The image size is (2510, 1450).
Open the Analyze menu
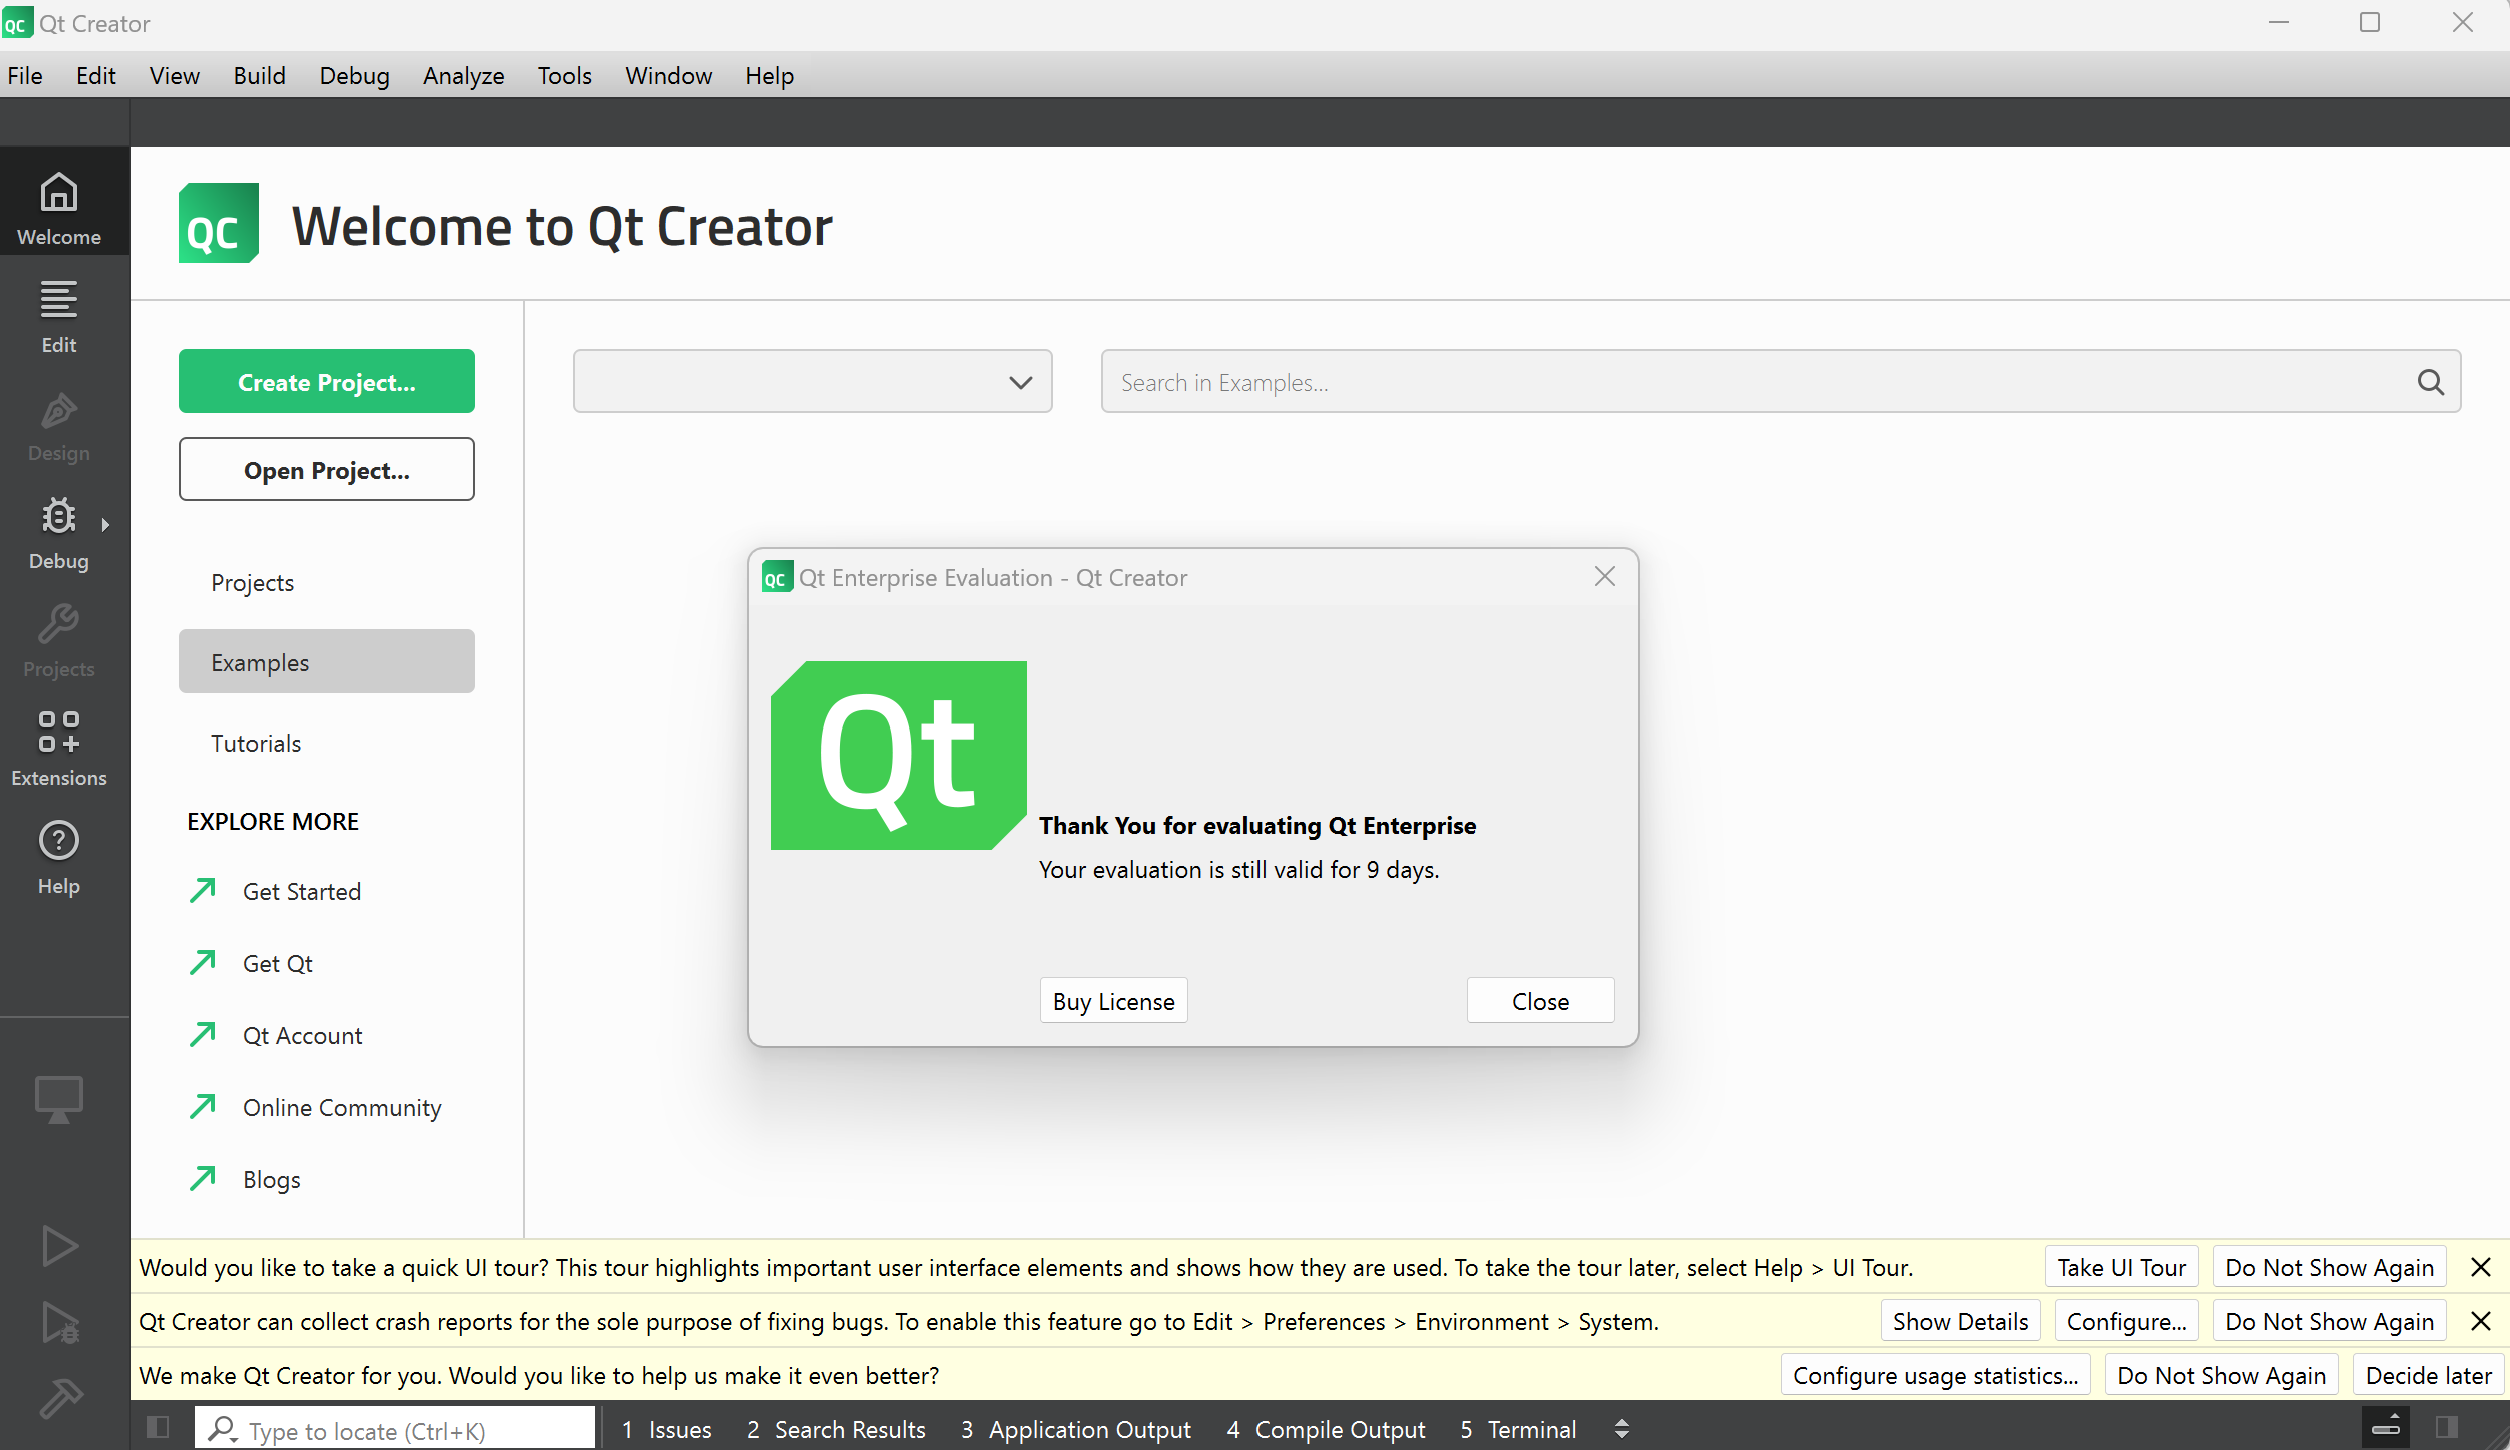464,75
